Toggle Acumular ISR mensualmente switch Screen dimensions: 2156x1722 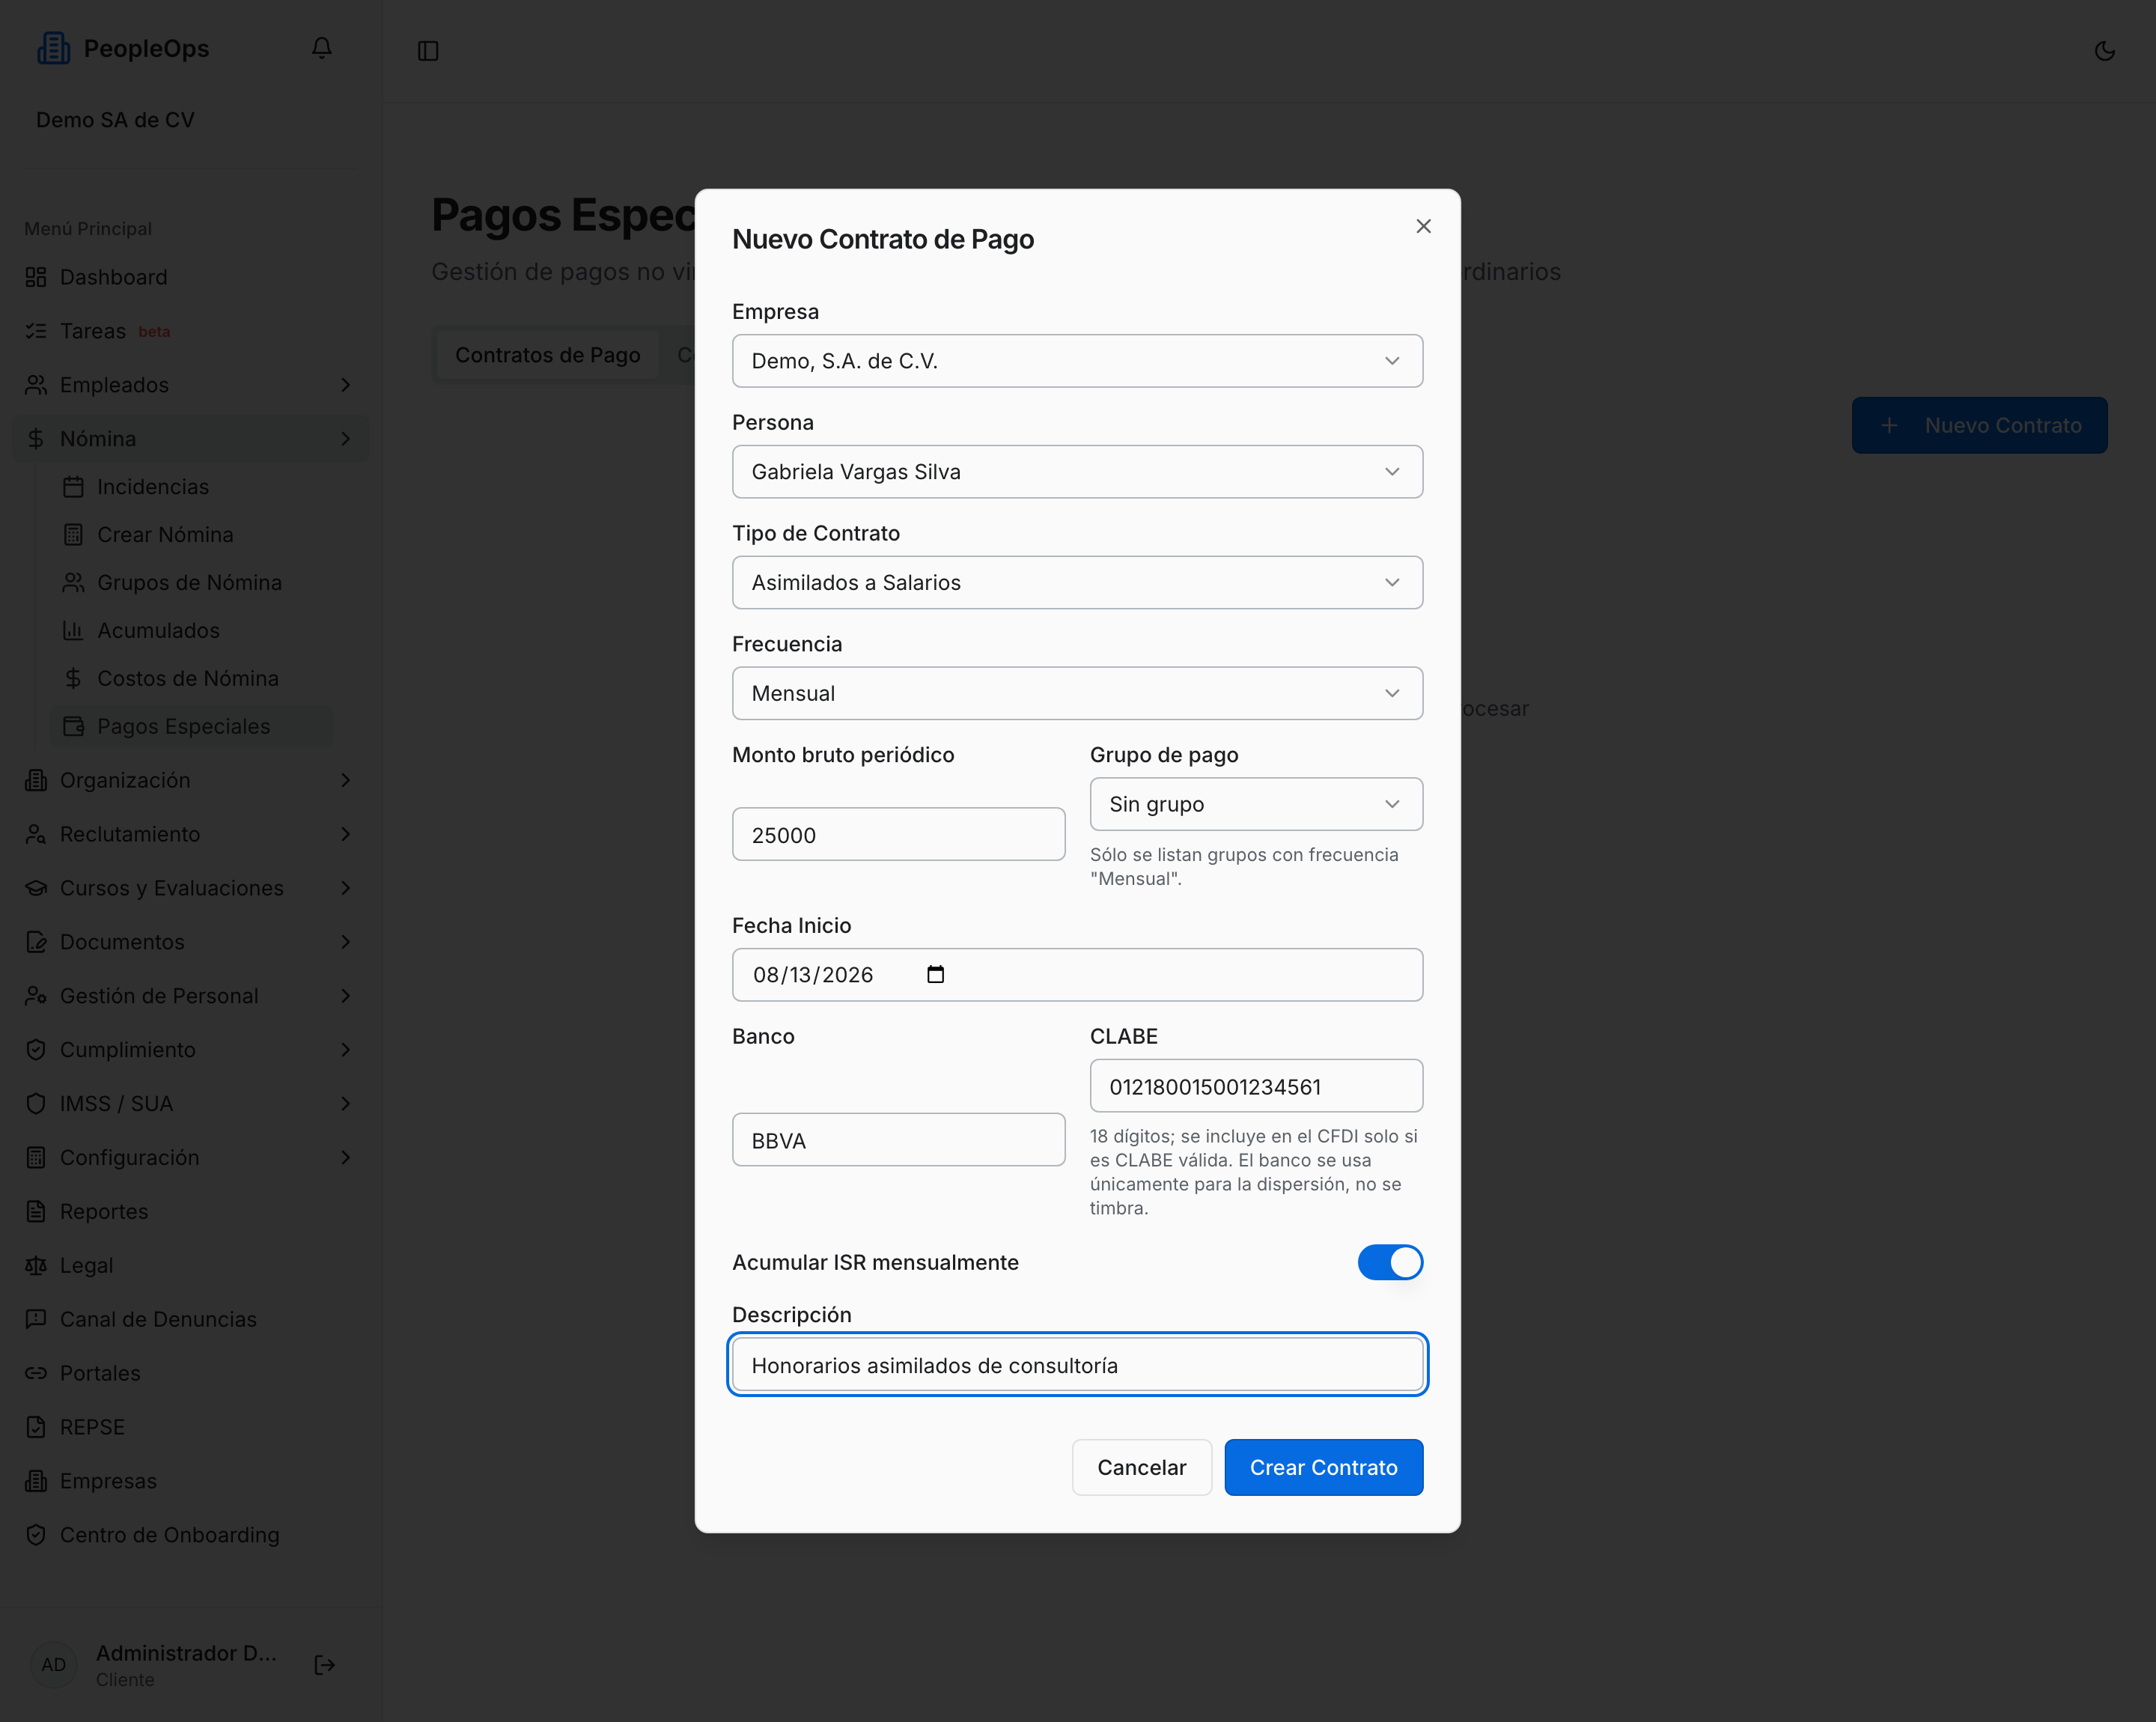pos(1390,1263)
